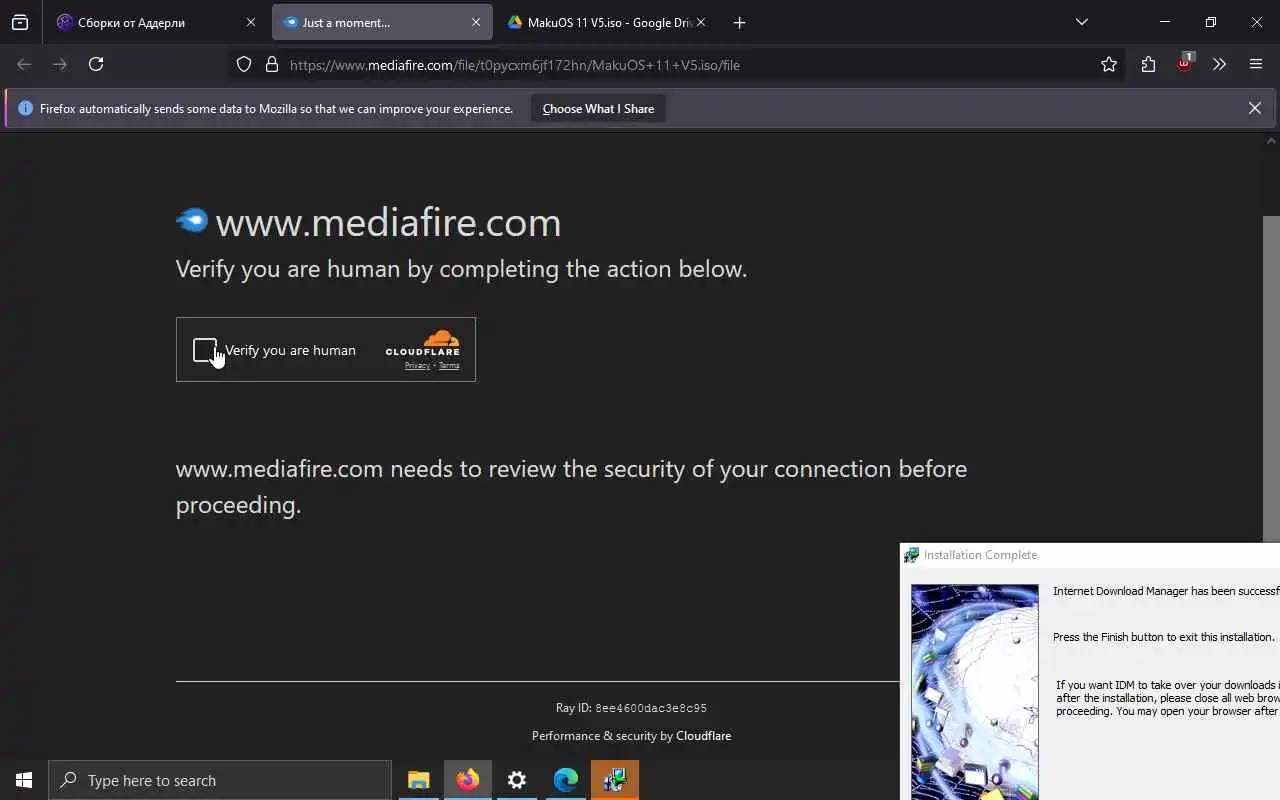Open the uBlock Origin extension icon
1280x800 pixels.
1184,64
